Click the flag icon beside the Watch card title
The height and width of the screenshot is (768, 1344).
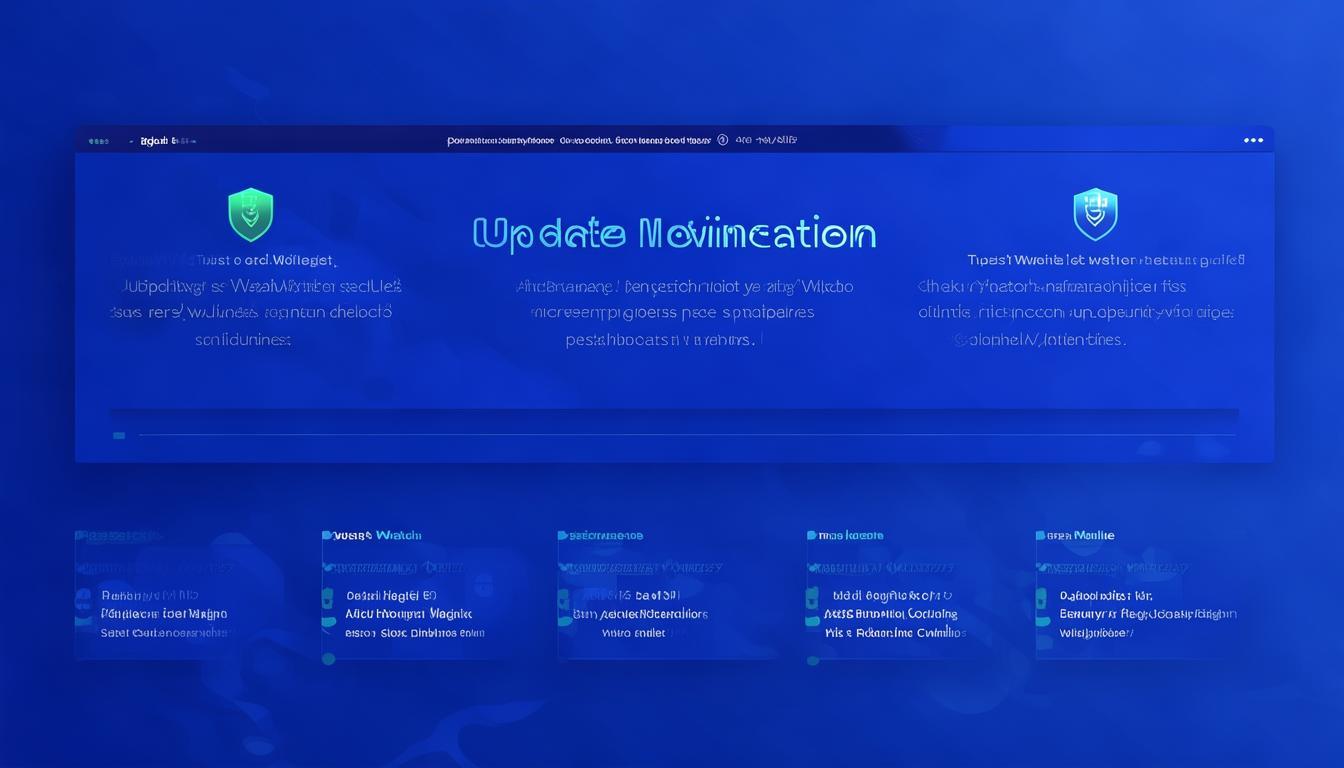click(327, 536)
